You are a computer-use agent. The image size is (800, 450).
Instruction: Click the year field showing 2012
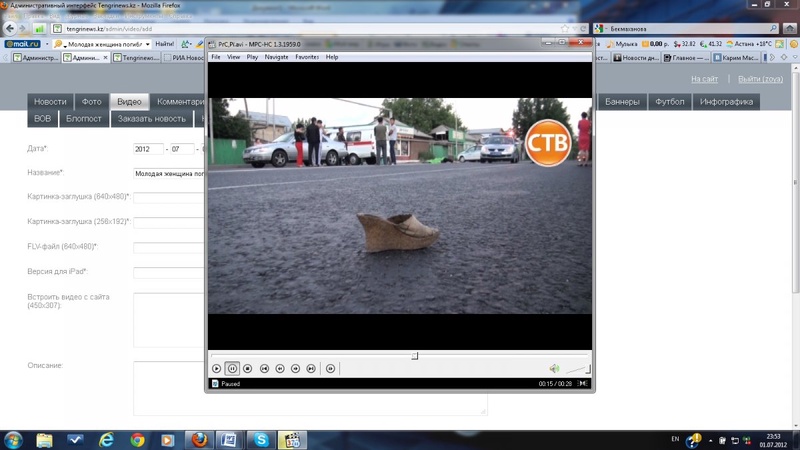[148, 149]
